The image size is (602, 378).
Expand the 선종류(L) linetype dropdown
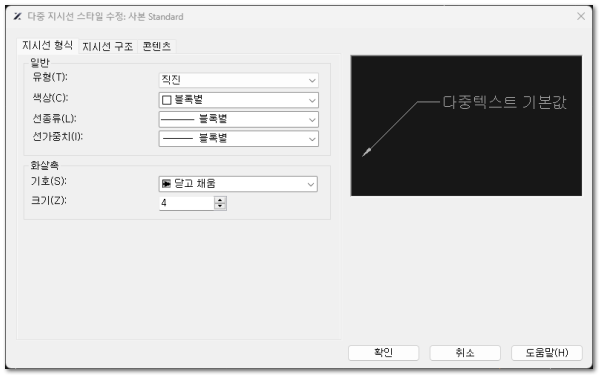(x=238, y=119)
